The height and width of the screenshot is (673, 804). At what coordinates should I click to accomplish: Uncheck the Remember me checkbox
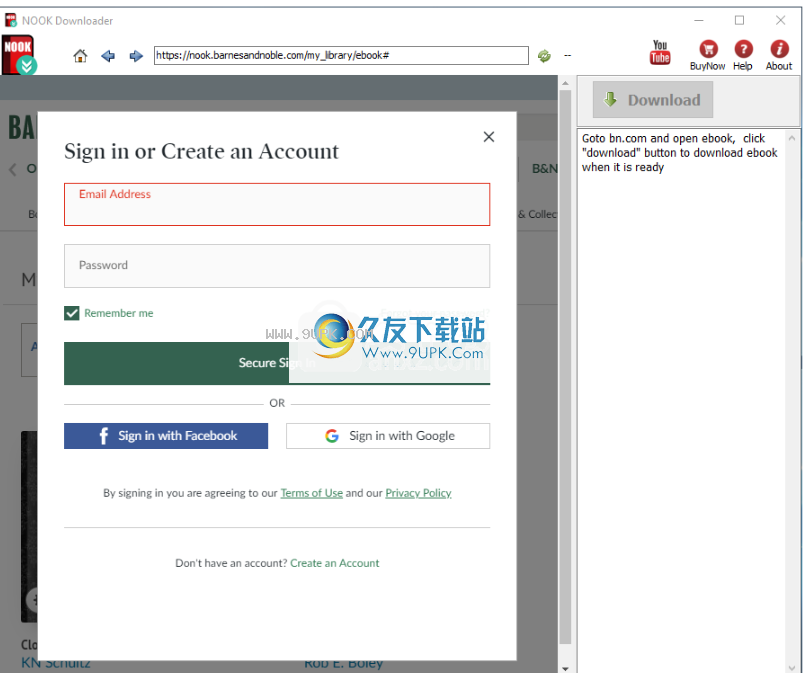click(72, 313)
